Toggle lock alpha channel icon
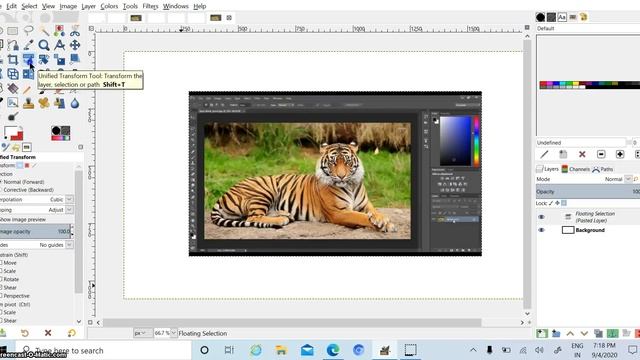640x360 pixels. 564,203
